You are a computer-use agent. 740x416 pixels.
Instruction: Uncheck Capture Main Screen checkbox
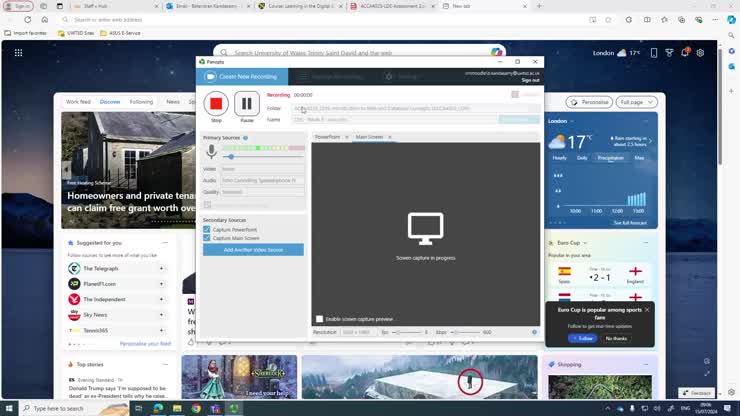207,238
